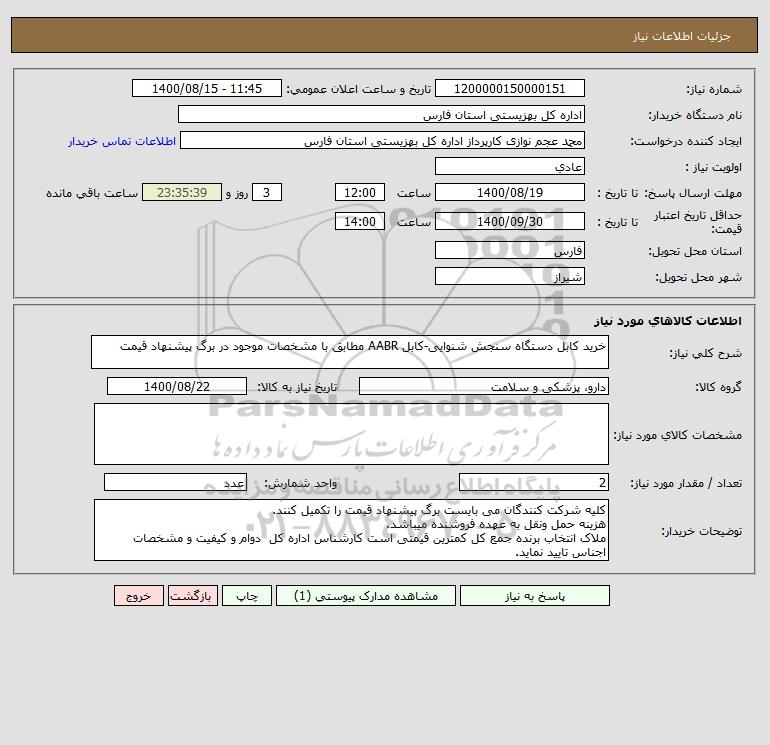Click the announcement date field 1400/08/15 - 11:45
Viewport: 770px width, 745px height.
[207, 88]
